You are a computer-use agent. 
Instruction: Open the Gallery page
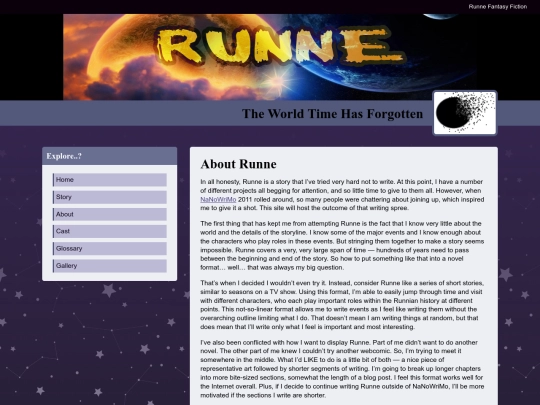click(x=110, y=266)
